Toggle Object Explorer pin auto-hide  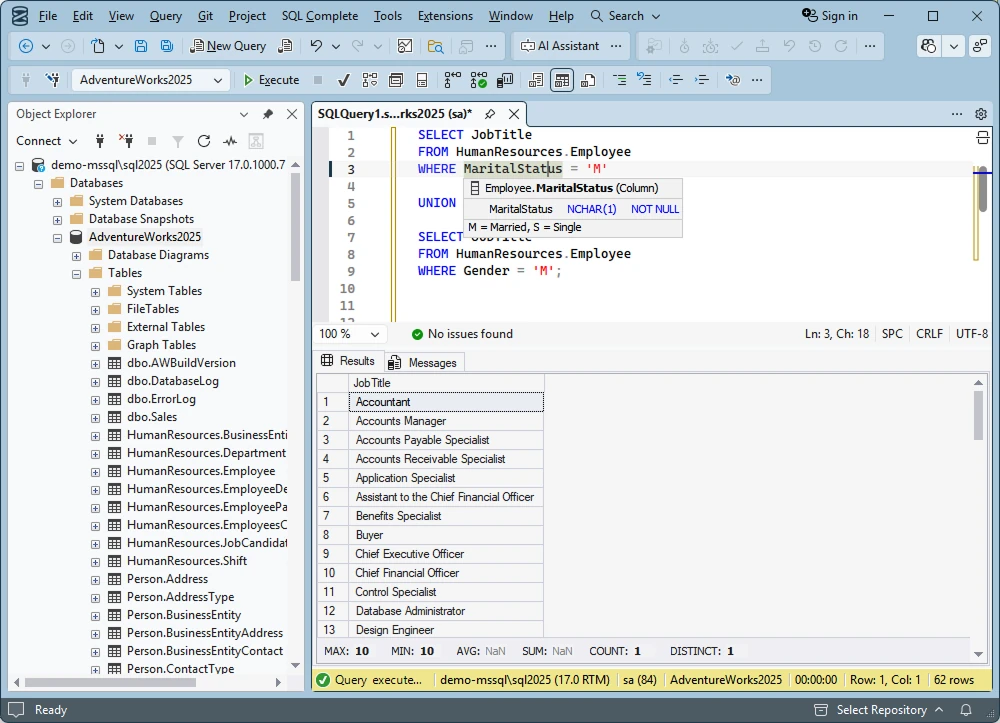[268, 114]
